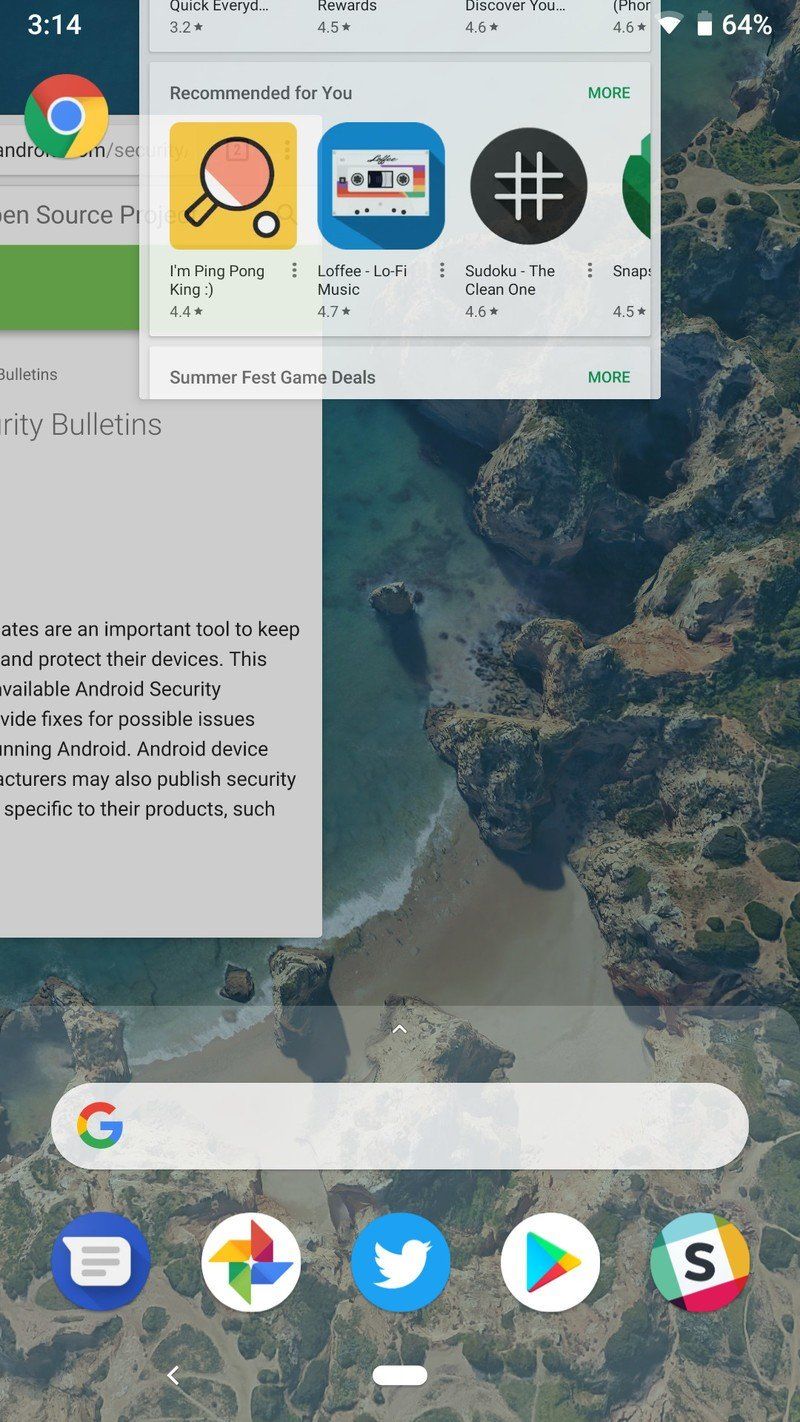Open Sudoku The Clean One icon
The width and height of the screenshot is (800, 1422).
tap(528, 186)
